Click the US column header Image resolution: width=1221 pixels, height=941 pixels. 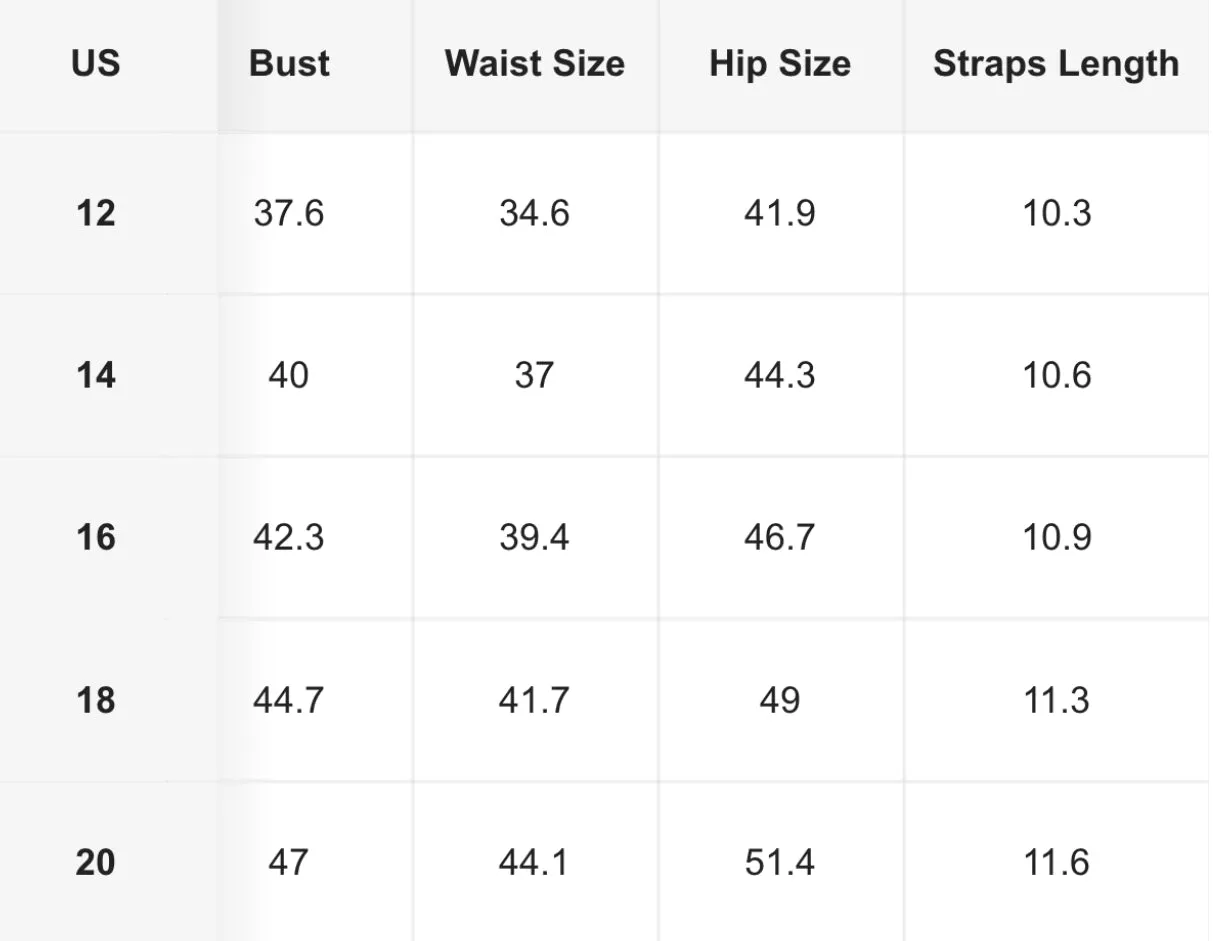coord(96,64)
